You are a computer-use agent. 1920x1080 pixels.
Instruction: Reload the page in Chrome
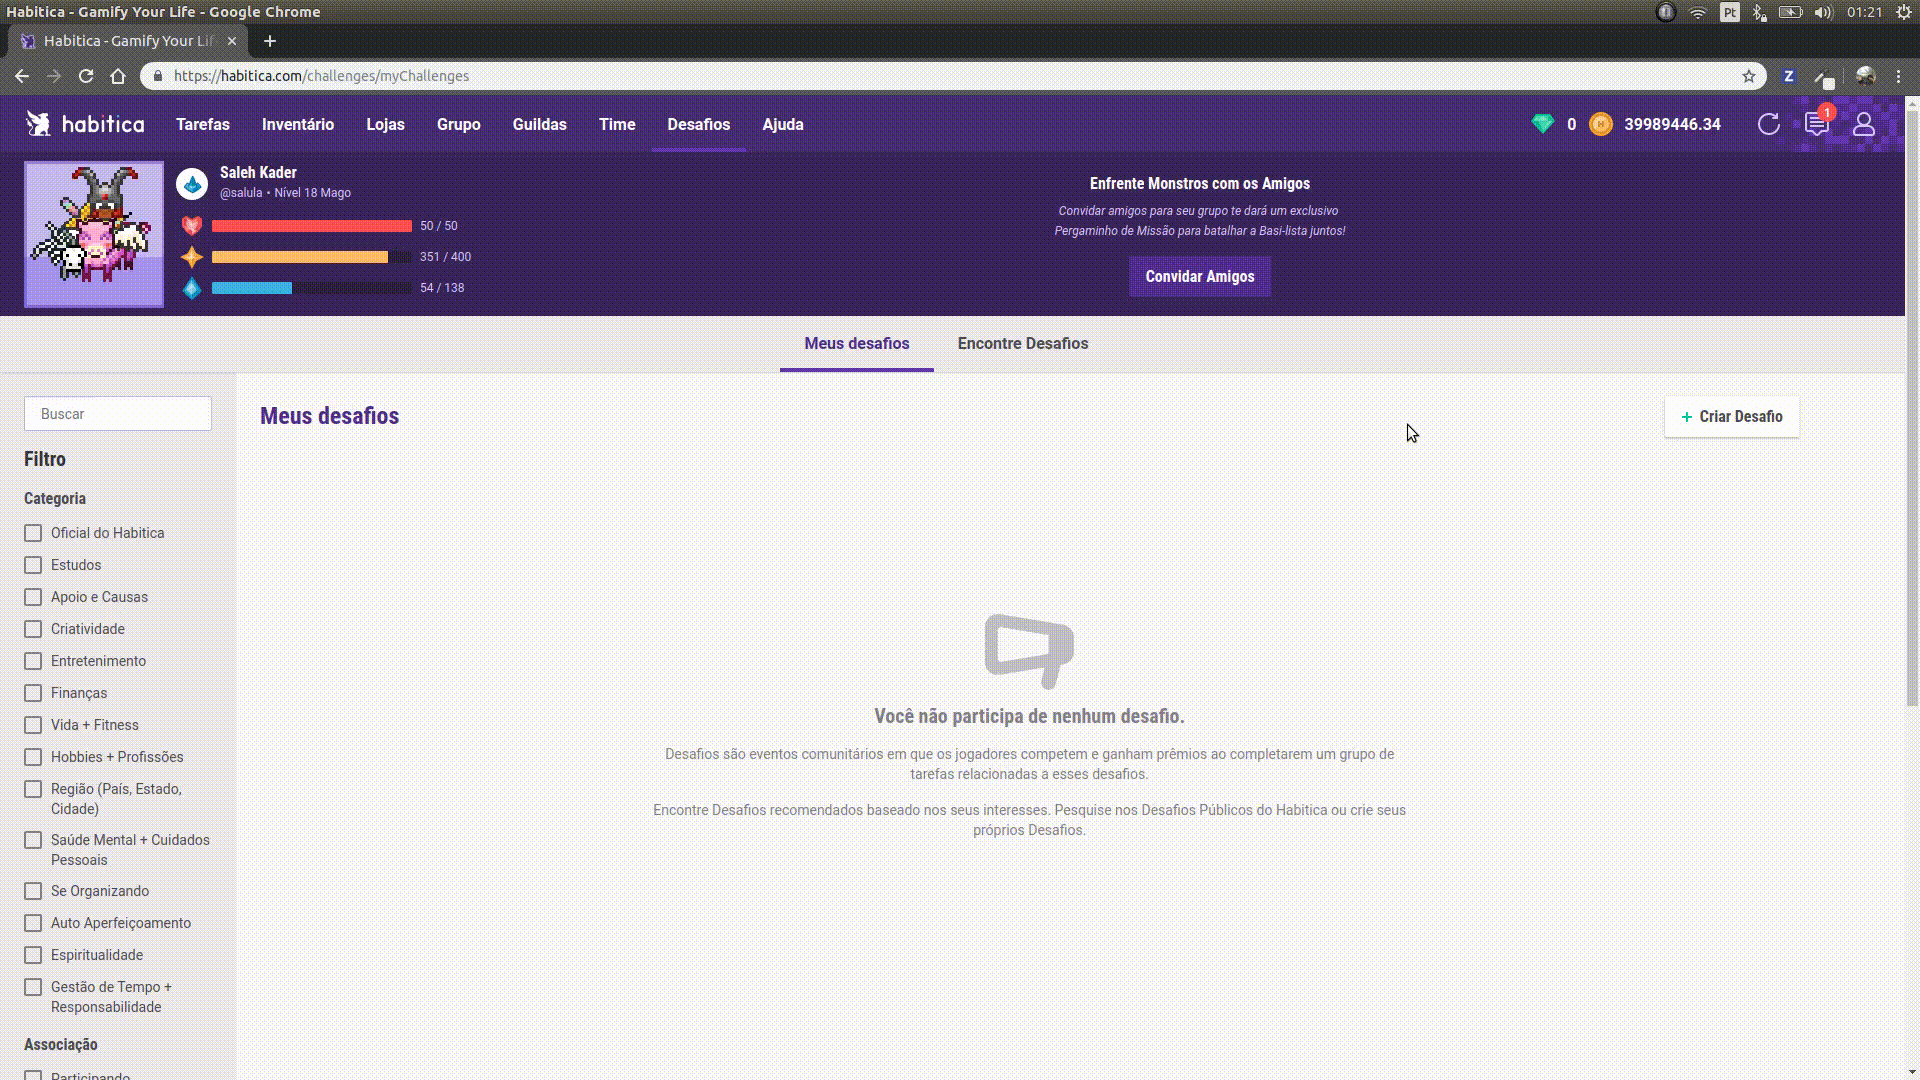pos(86,76)
